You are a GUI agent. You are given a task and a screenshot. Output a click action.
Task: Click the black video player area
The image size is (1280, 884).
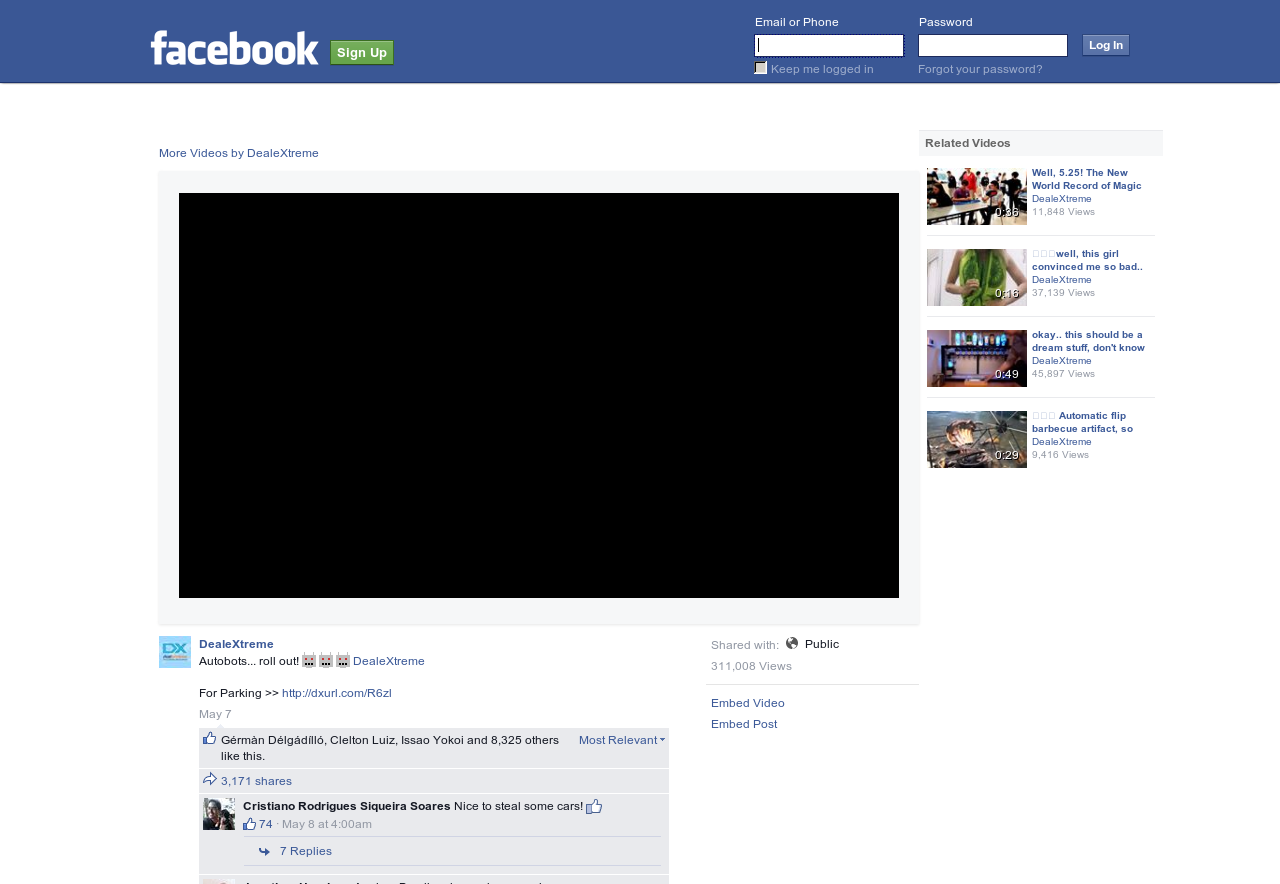[x=539, y=395]
